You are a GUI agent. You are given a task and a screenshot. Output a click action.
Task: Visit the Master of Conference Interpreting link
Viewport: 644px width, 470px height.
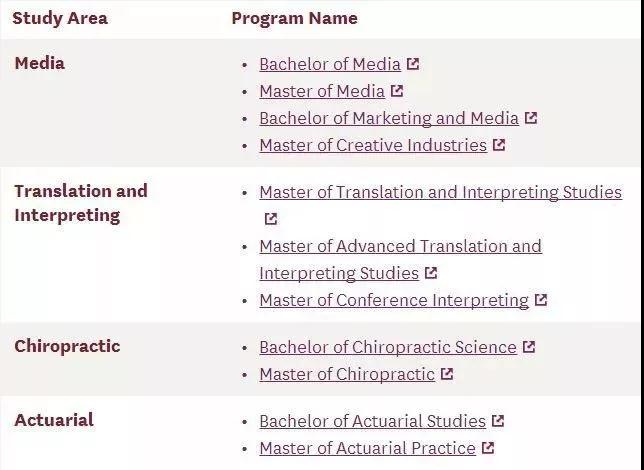point(394,301)
